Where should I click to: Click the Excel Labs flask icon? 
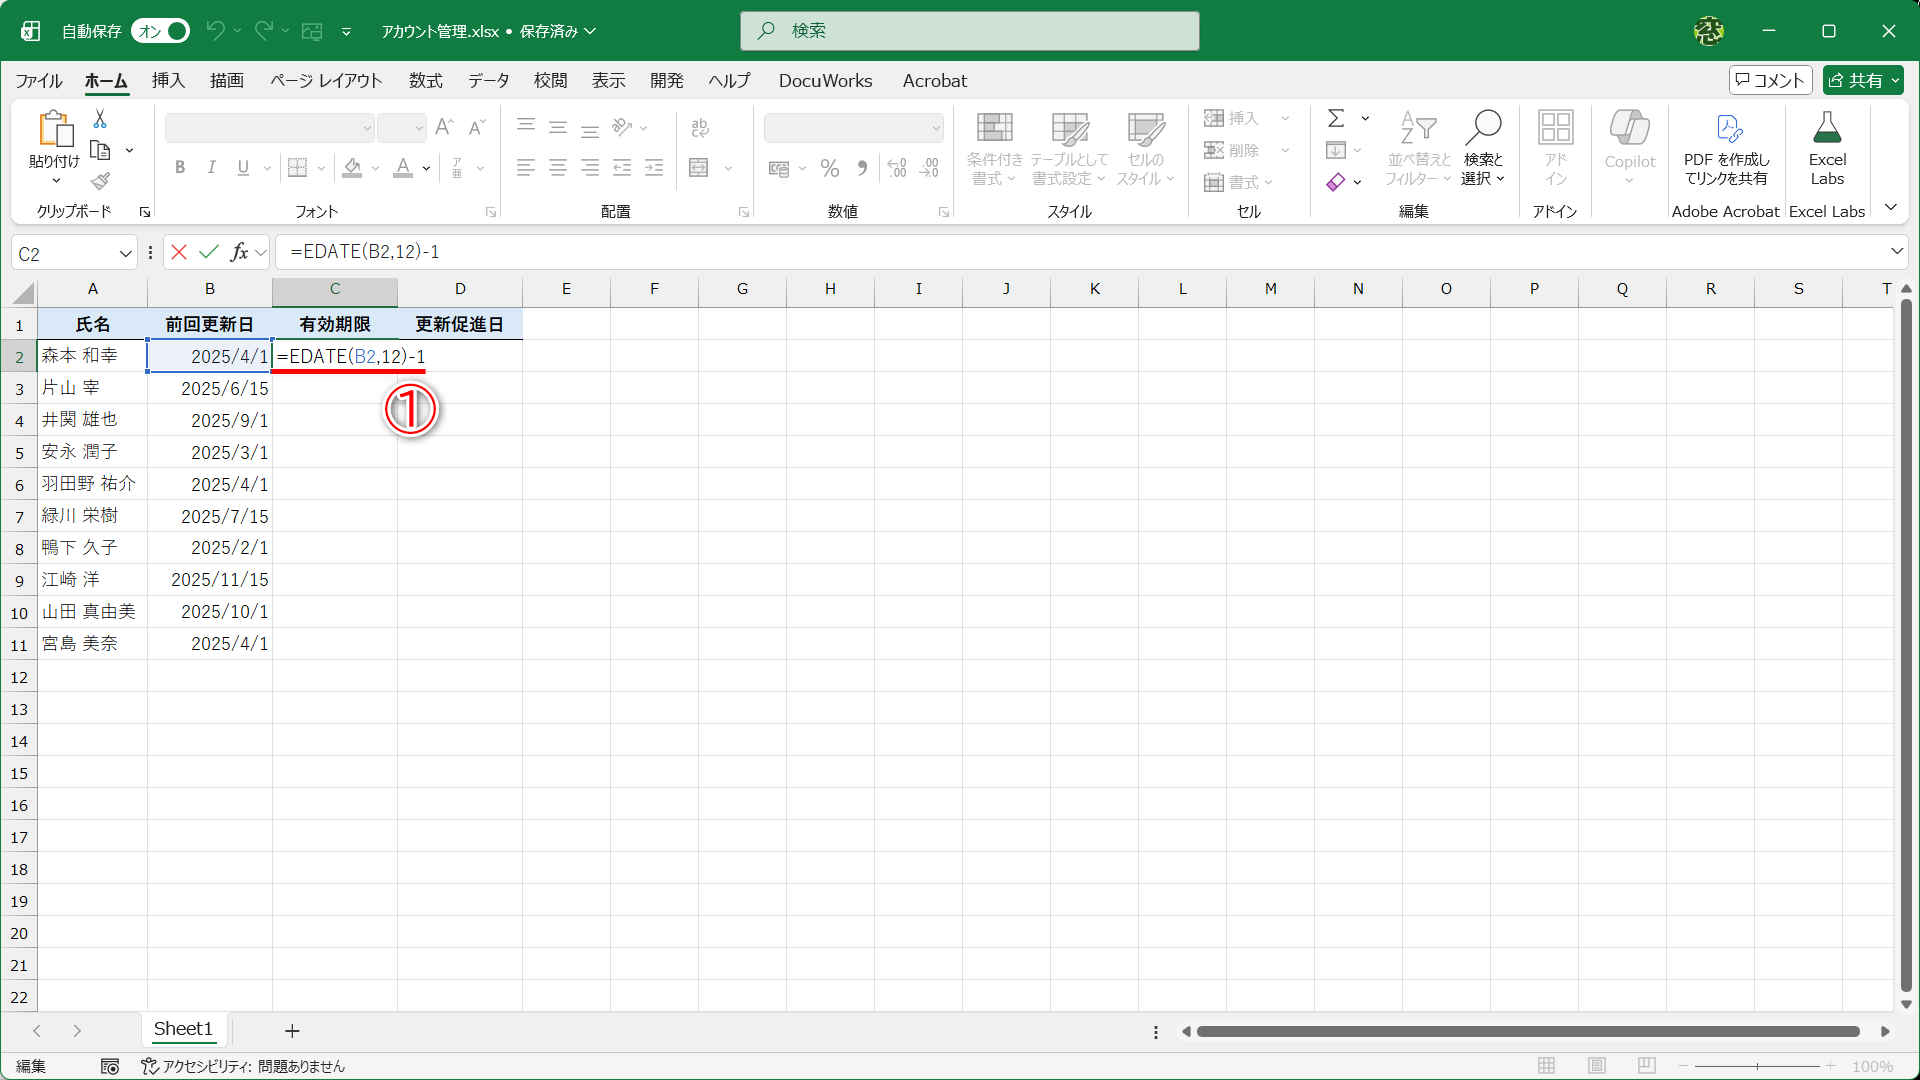tap(1827, 128)
